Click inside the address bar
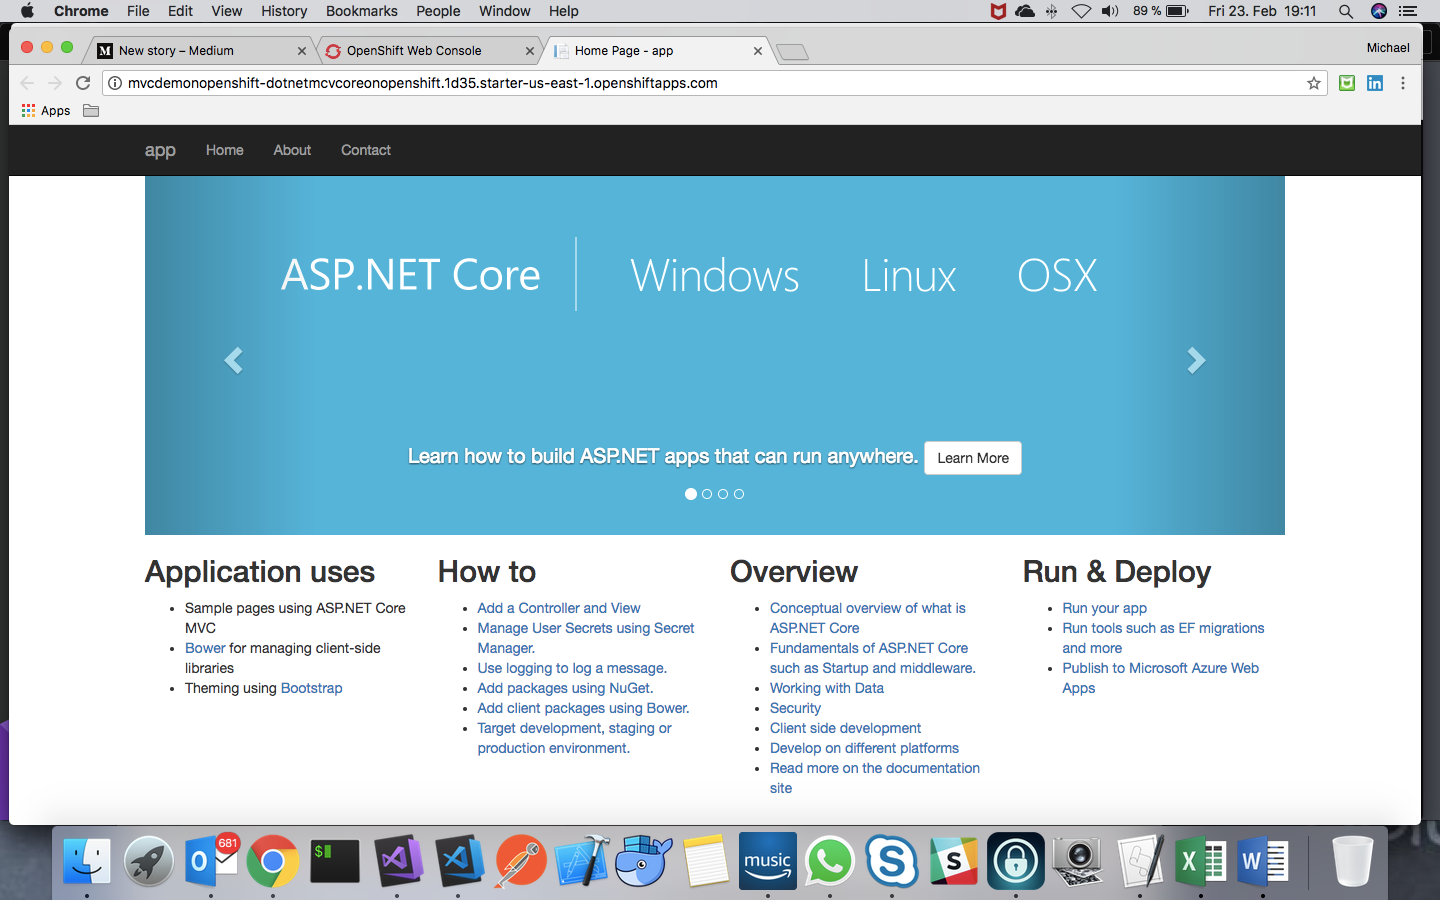 coord(700,83)
